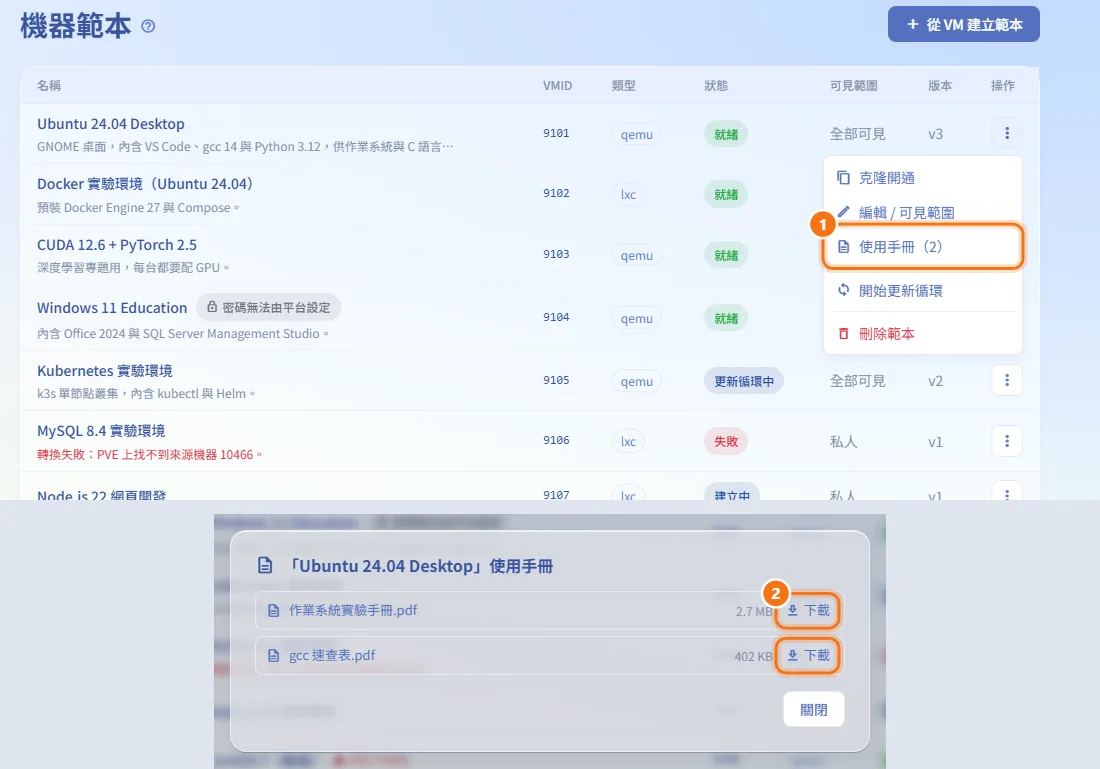The height and width of the screenshot is (769, 1100).
Task: Click the Docker 實驗環境 (Ubuntu 24.04) name
Action: (x=145, y=184)
